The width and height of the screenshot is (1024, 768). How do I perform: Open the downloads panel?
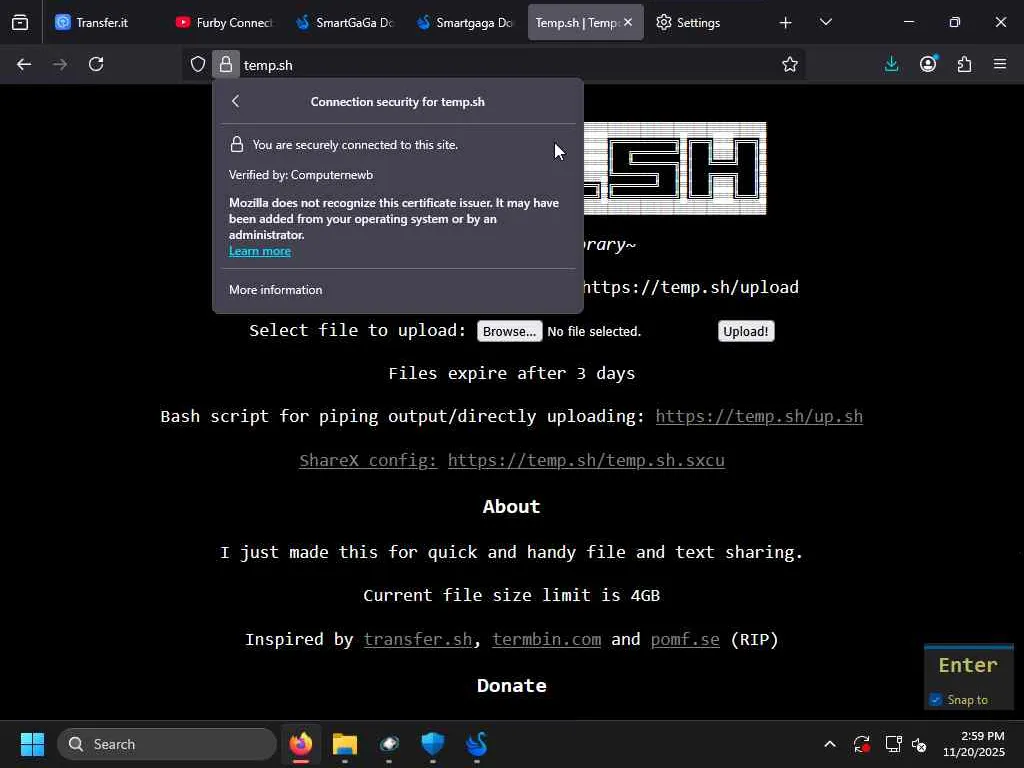[891, 64]
